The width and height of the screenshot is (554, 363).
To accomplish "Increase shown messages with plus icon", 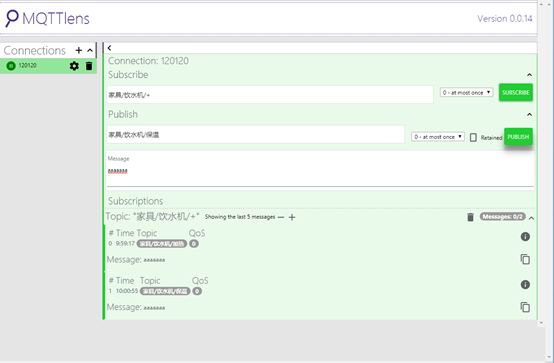I will [x=292, y=217].
